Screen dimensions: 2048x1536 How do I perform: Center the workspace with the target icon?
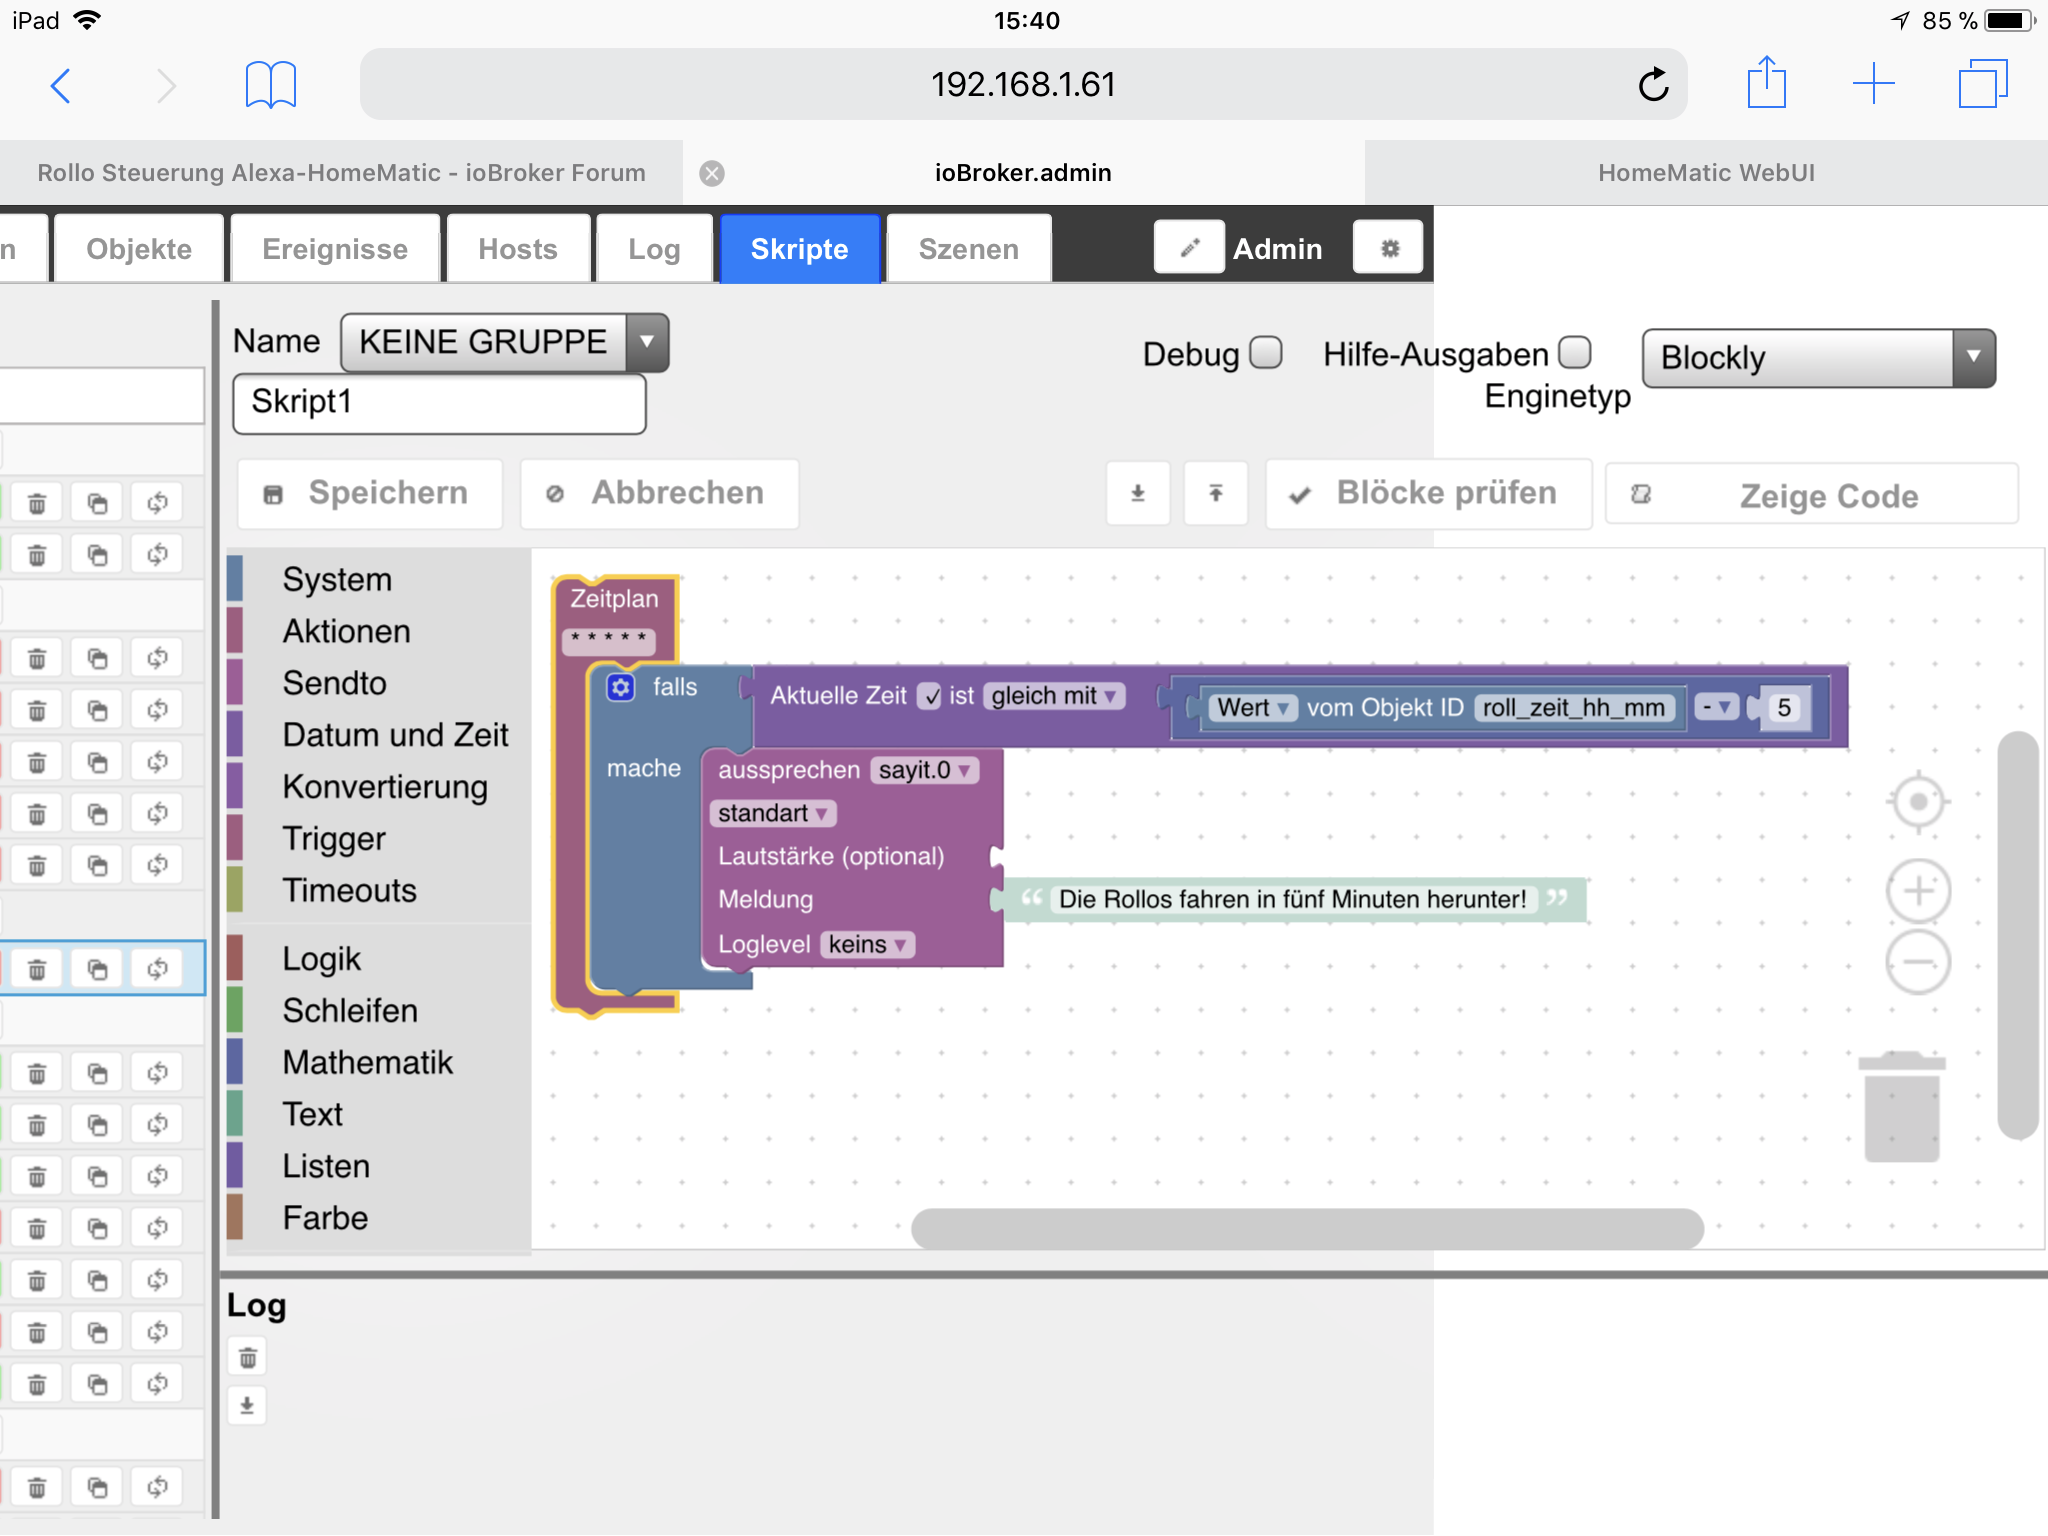pyautogui.click(x=1917, y=802)
